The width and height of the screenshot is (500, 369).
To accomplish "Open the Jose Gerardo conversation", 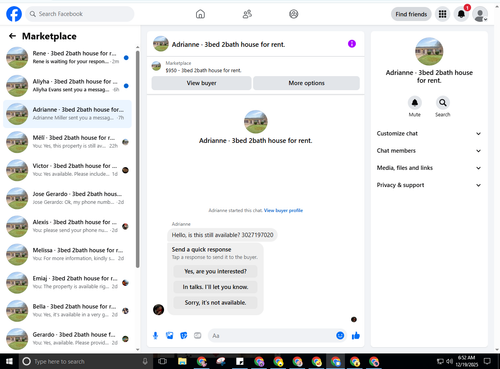I will pos(67,198).
